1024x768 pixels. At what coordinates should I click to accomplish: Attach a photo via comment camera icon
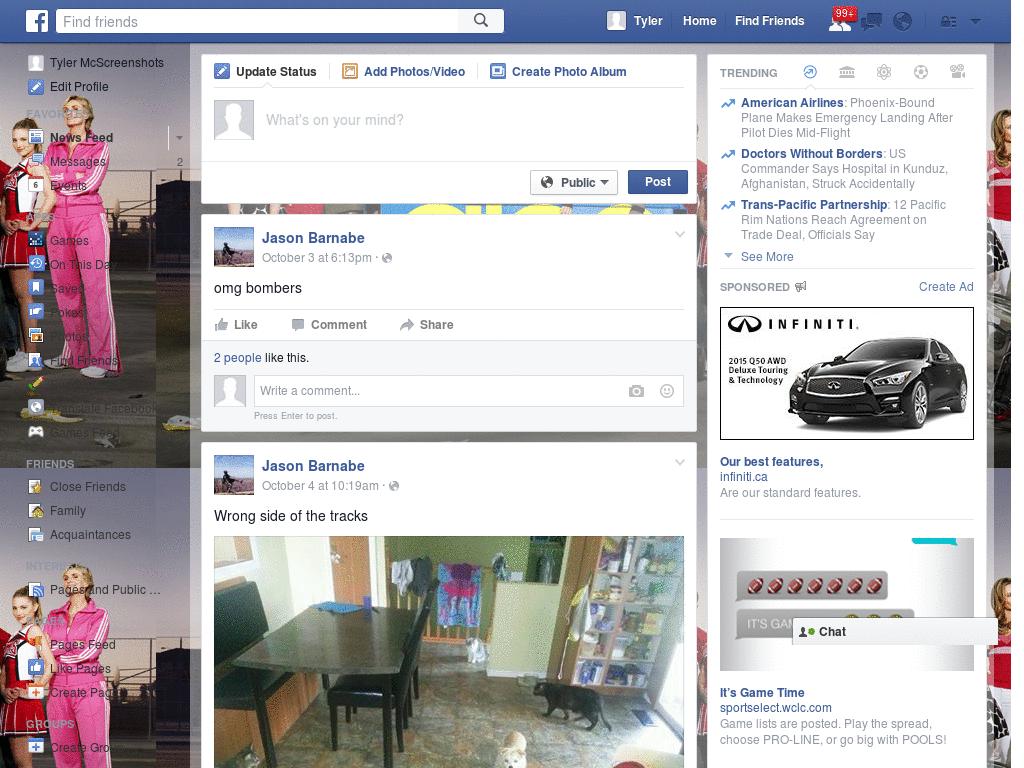point(636,391)
